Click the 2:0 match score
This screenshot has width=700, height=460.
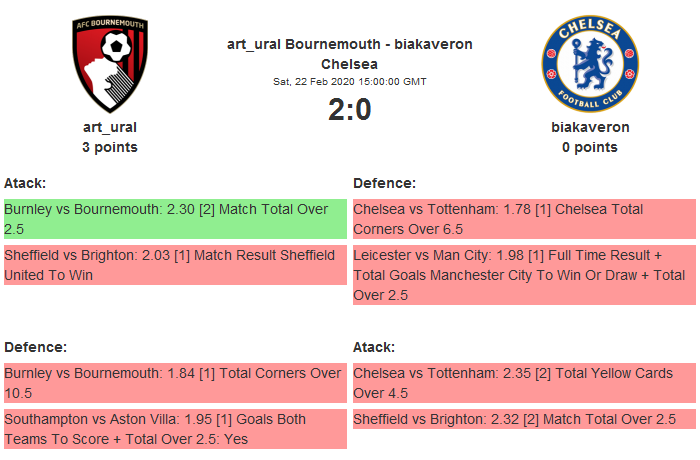click(350, 110)
